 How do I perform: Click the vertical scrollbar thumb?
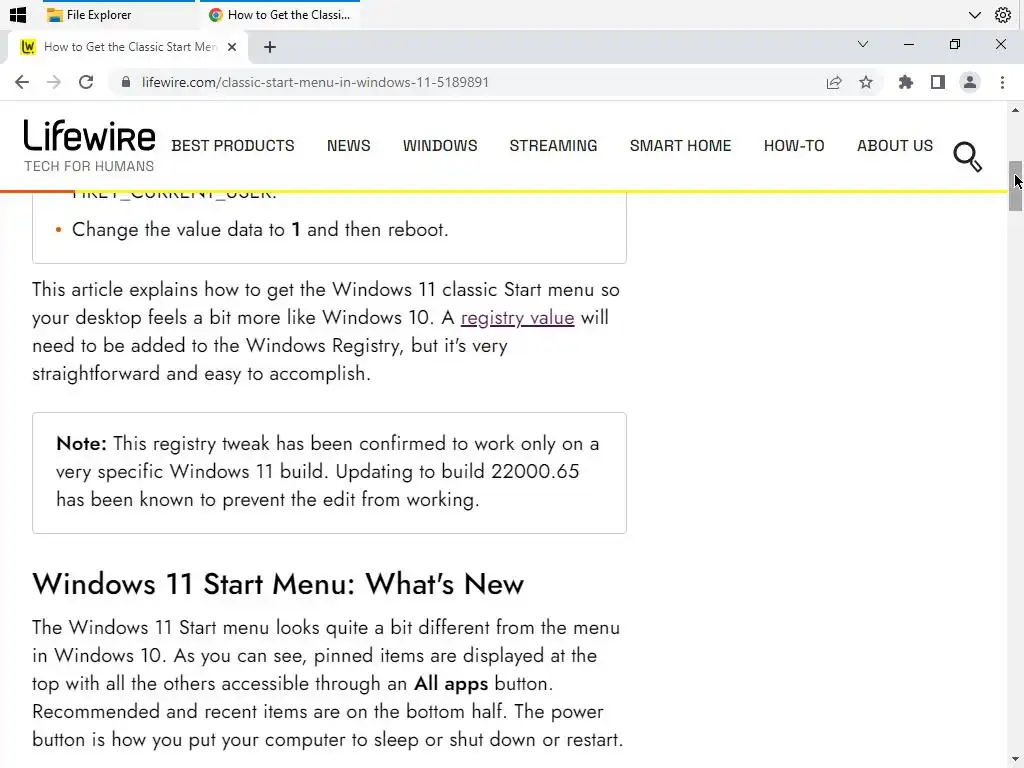tap(1015, 186)
